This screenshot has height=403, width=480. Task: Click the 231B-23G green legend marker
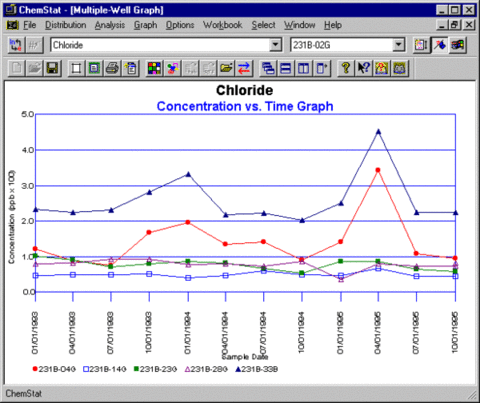(136, 369)
